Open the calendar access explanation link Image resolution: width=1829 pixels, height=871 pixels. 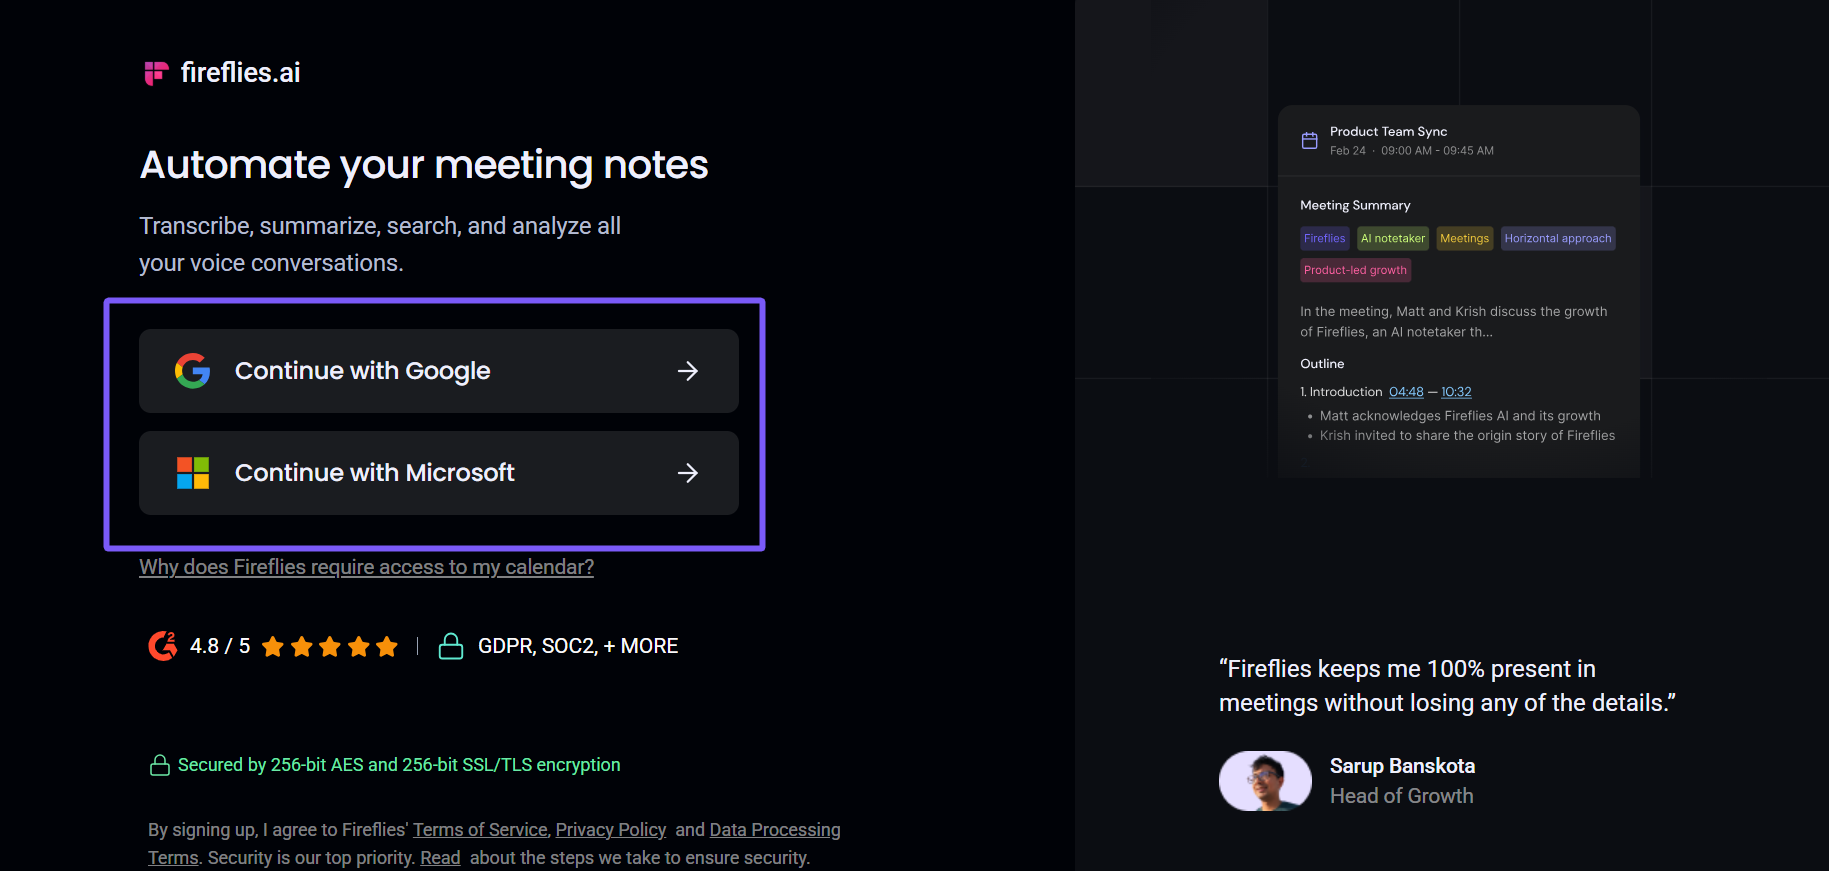(x=366, y=567)
